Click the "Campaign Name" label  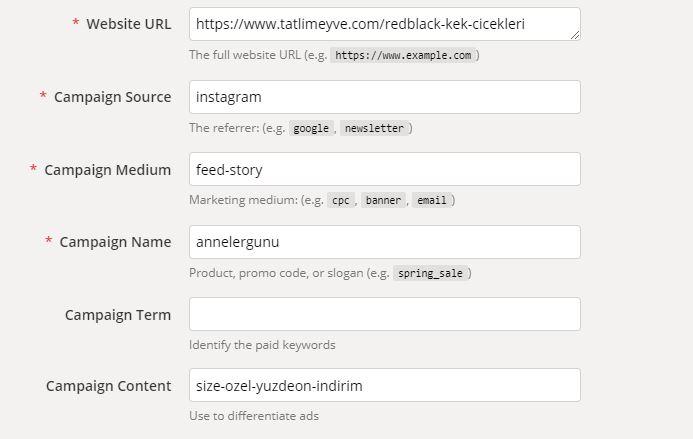[115, 242]
